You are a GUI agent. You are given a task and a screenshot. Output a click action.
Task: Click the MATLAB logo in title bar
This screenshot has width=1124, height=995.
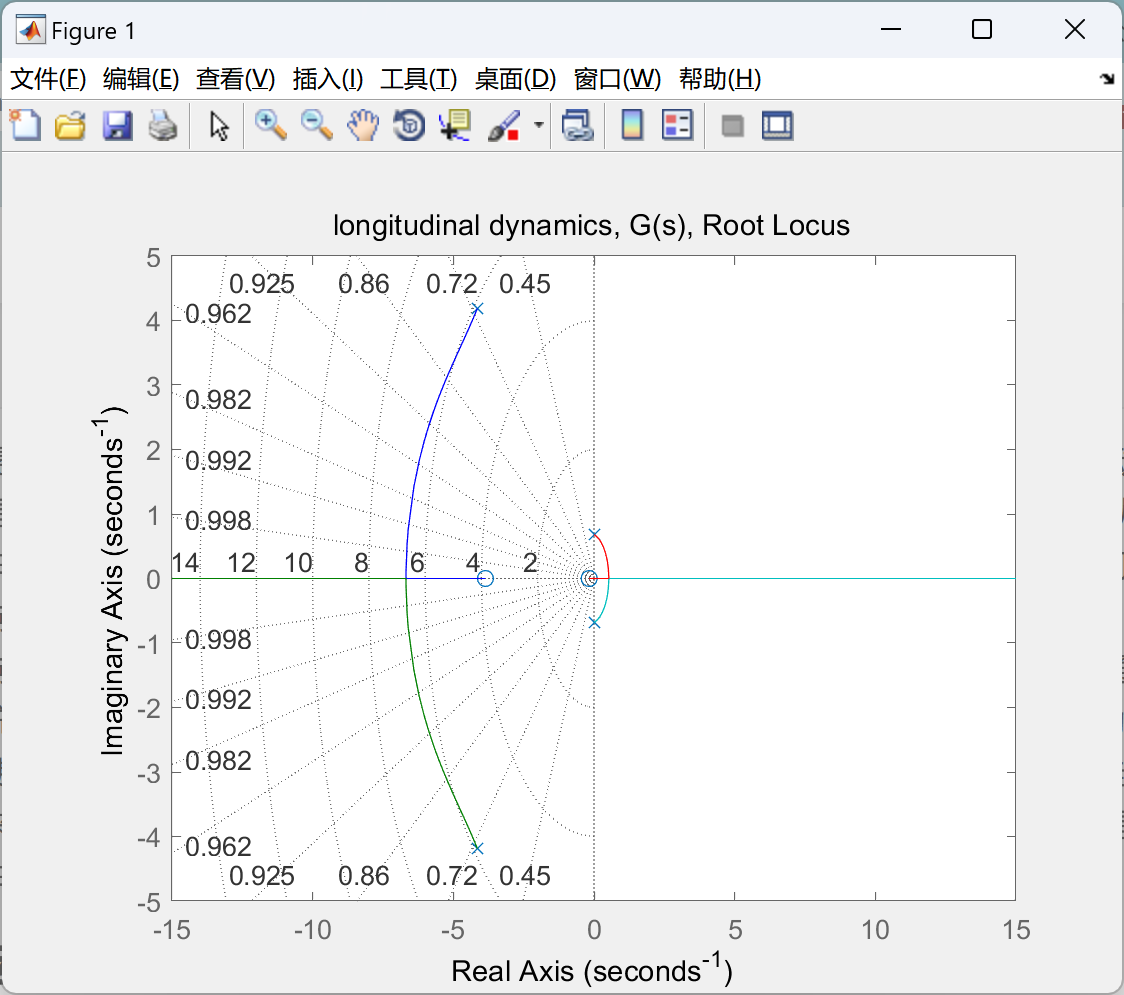coord(30,30)
